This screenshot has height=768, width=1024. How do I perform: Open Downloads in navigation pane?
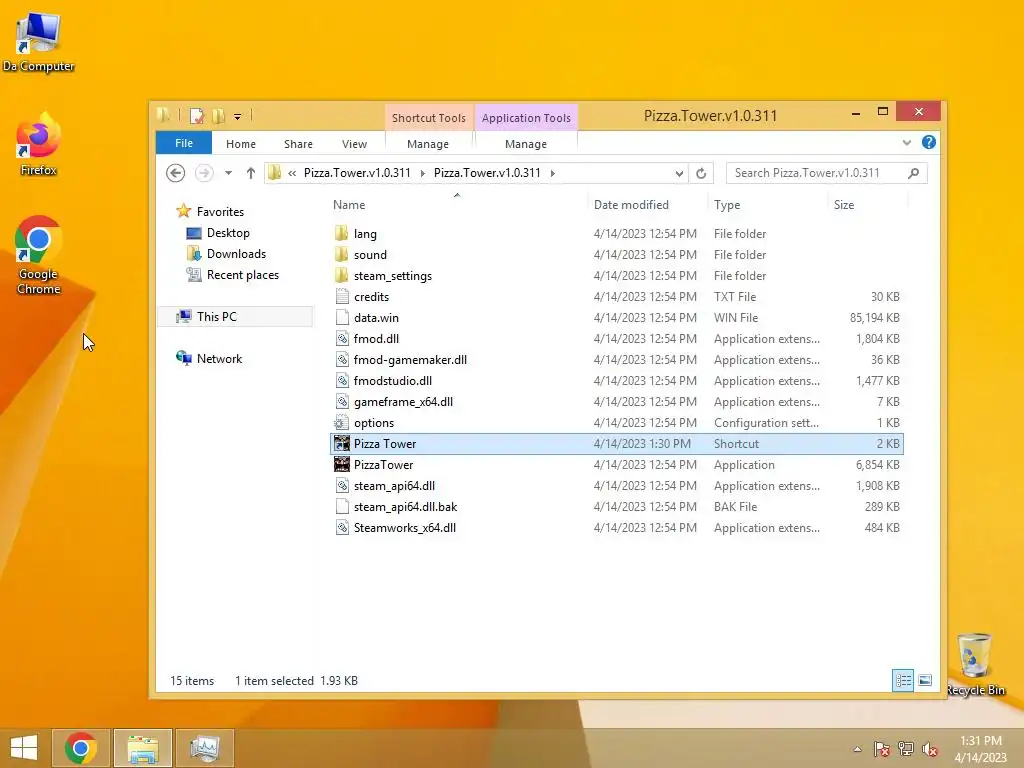(x=236, y=253)
